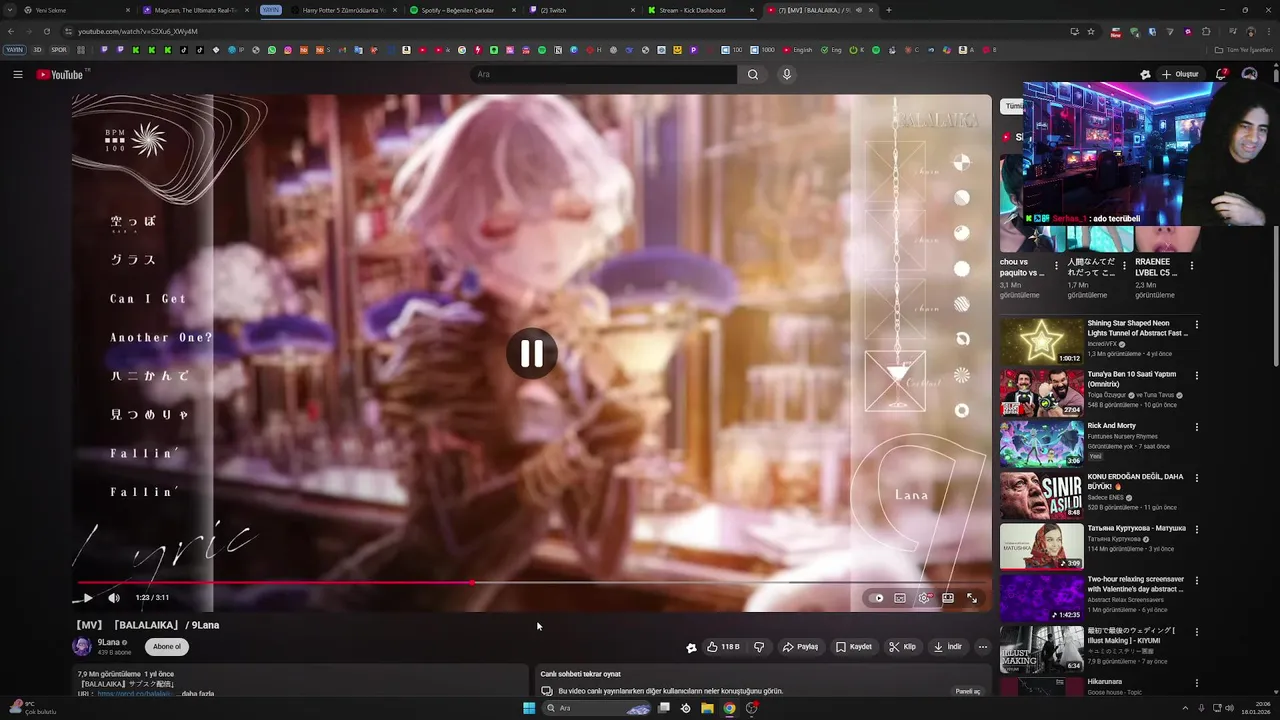This screenshot has width=1280, height=720.
Task: Share the video via Paylaş button
Action: coord(800,647)
